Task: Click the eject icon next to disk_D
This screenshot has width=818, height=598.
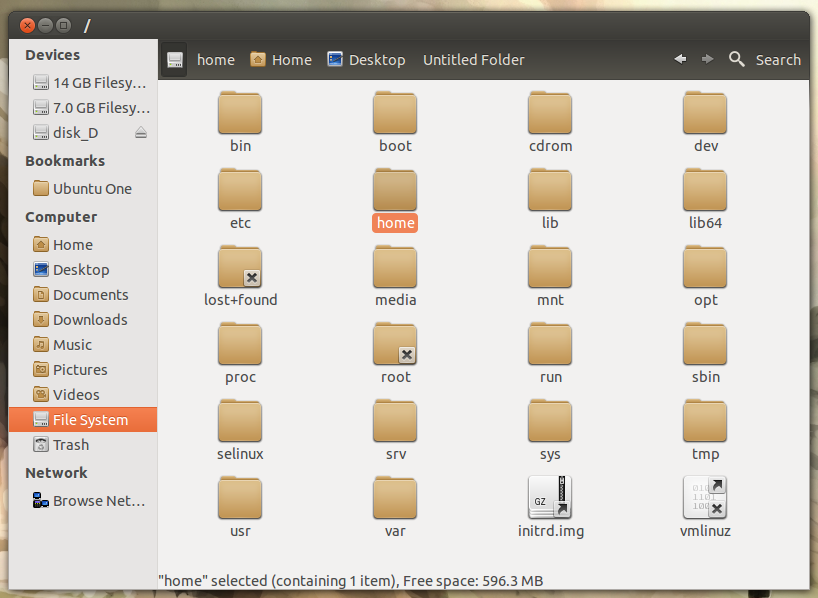Action: click(x=141, y=133)
